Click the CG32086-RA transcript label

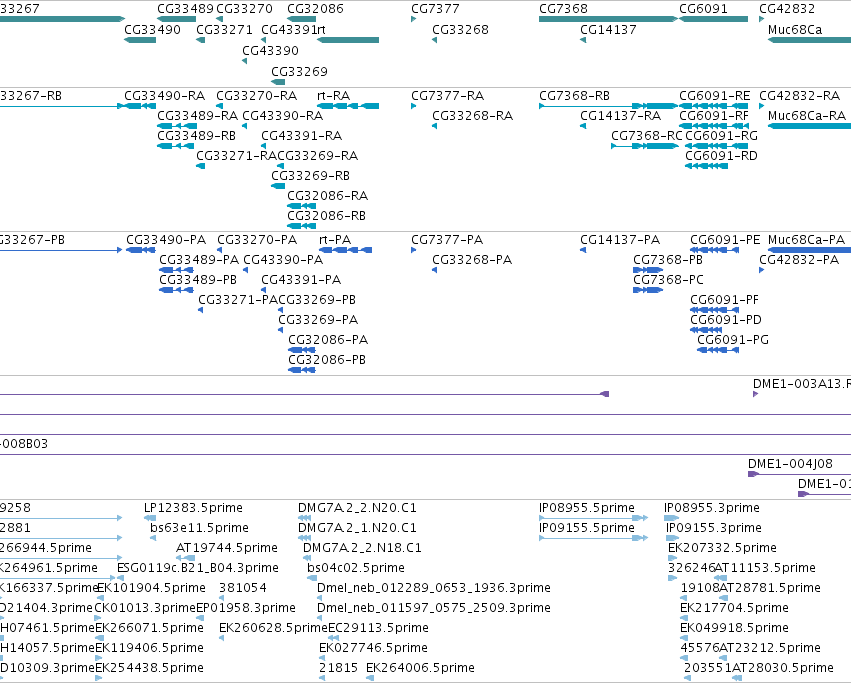[x=327, y=196]
